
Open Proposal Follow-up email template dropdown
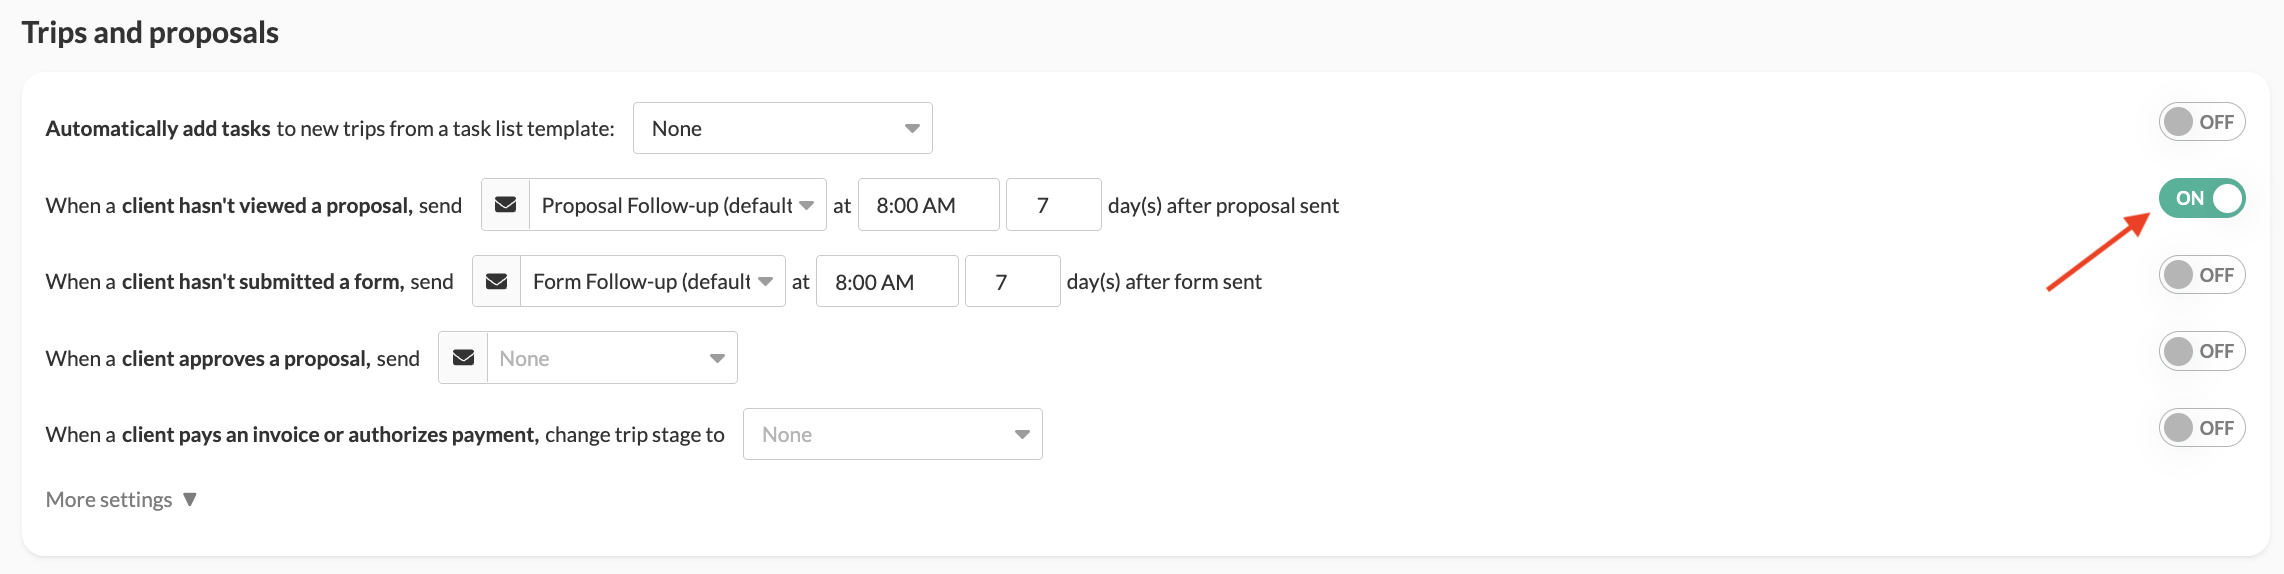point(677,205)
